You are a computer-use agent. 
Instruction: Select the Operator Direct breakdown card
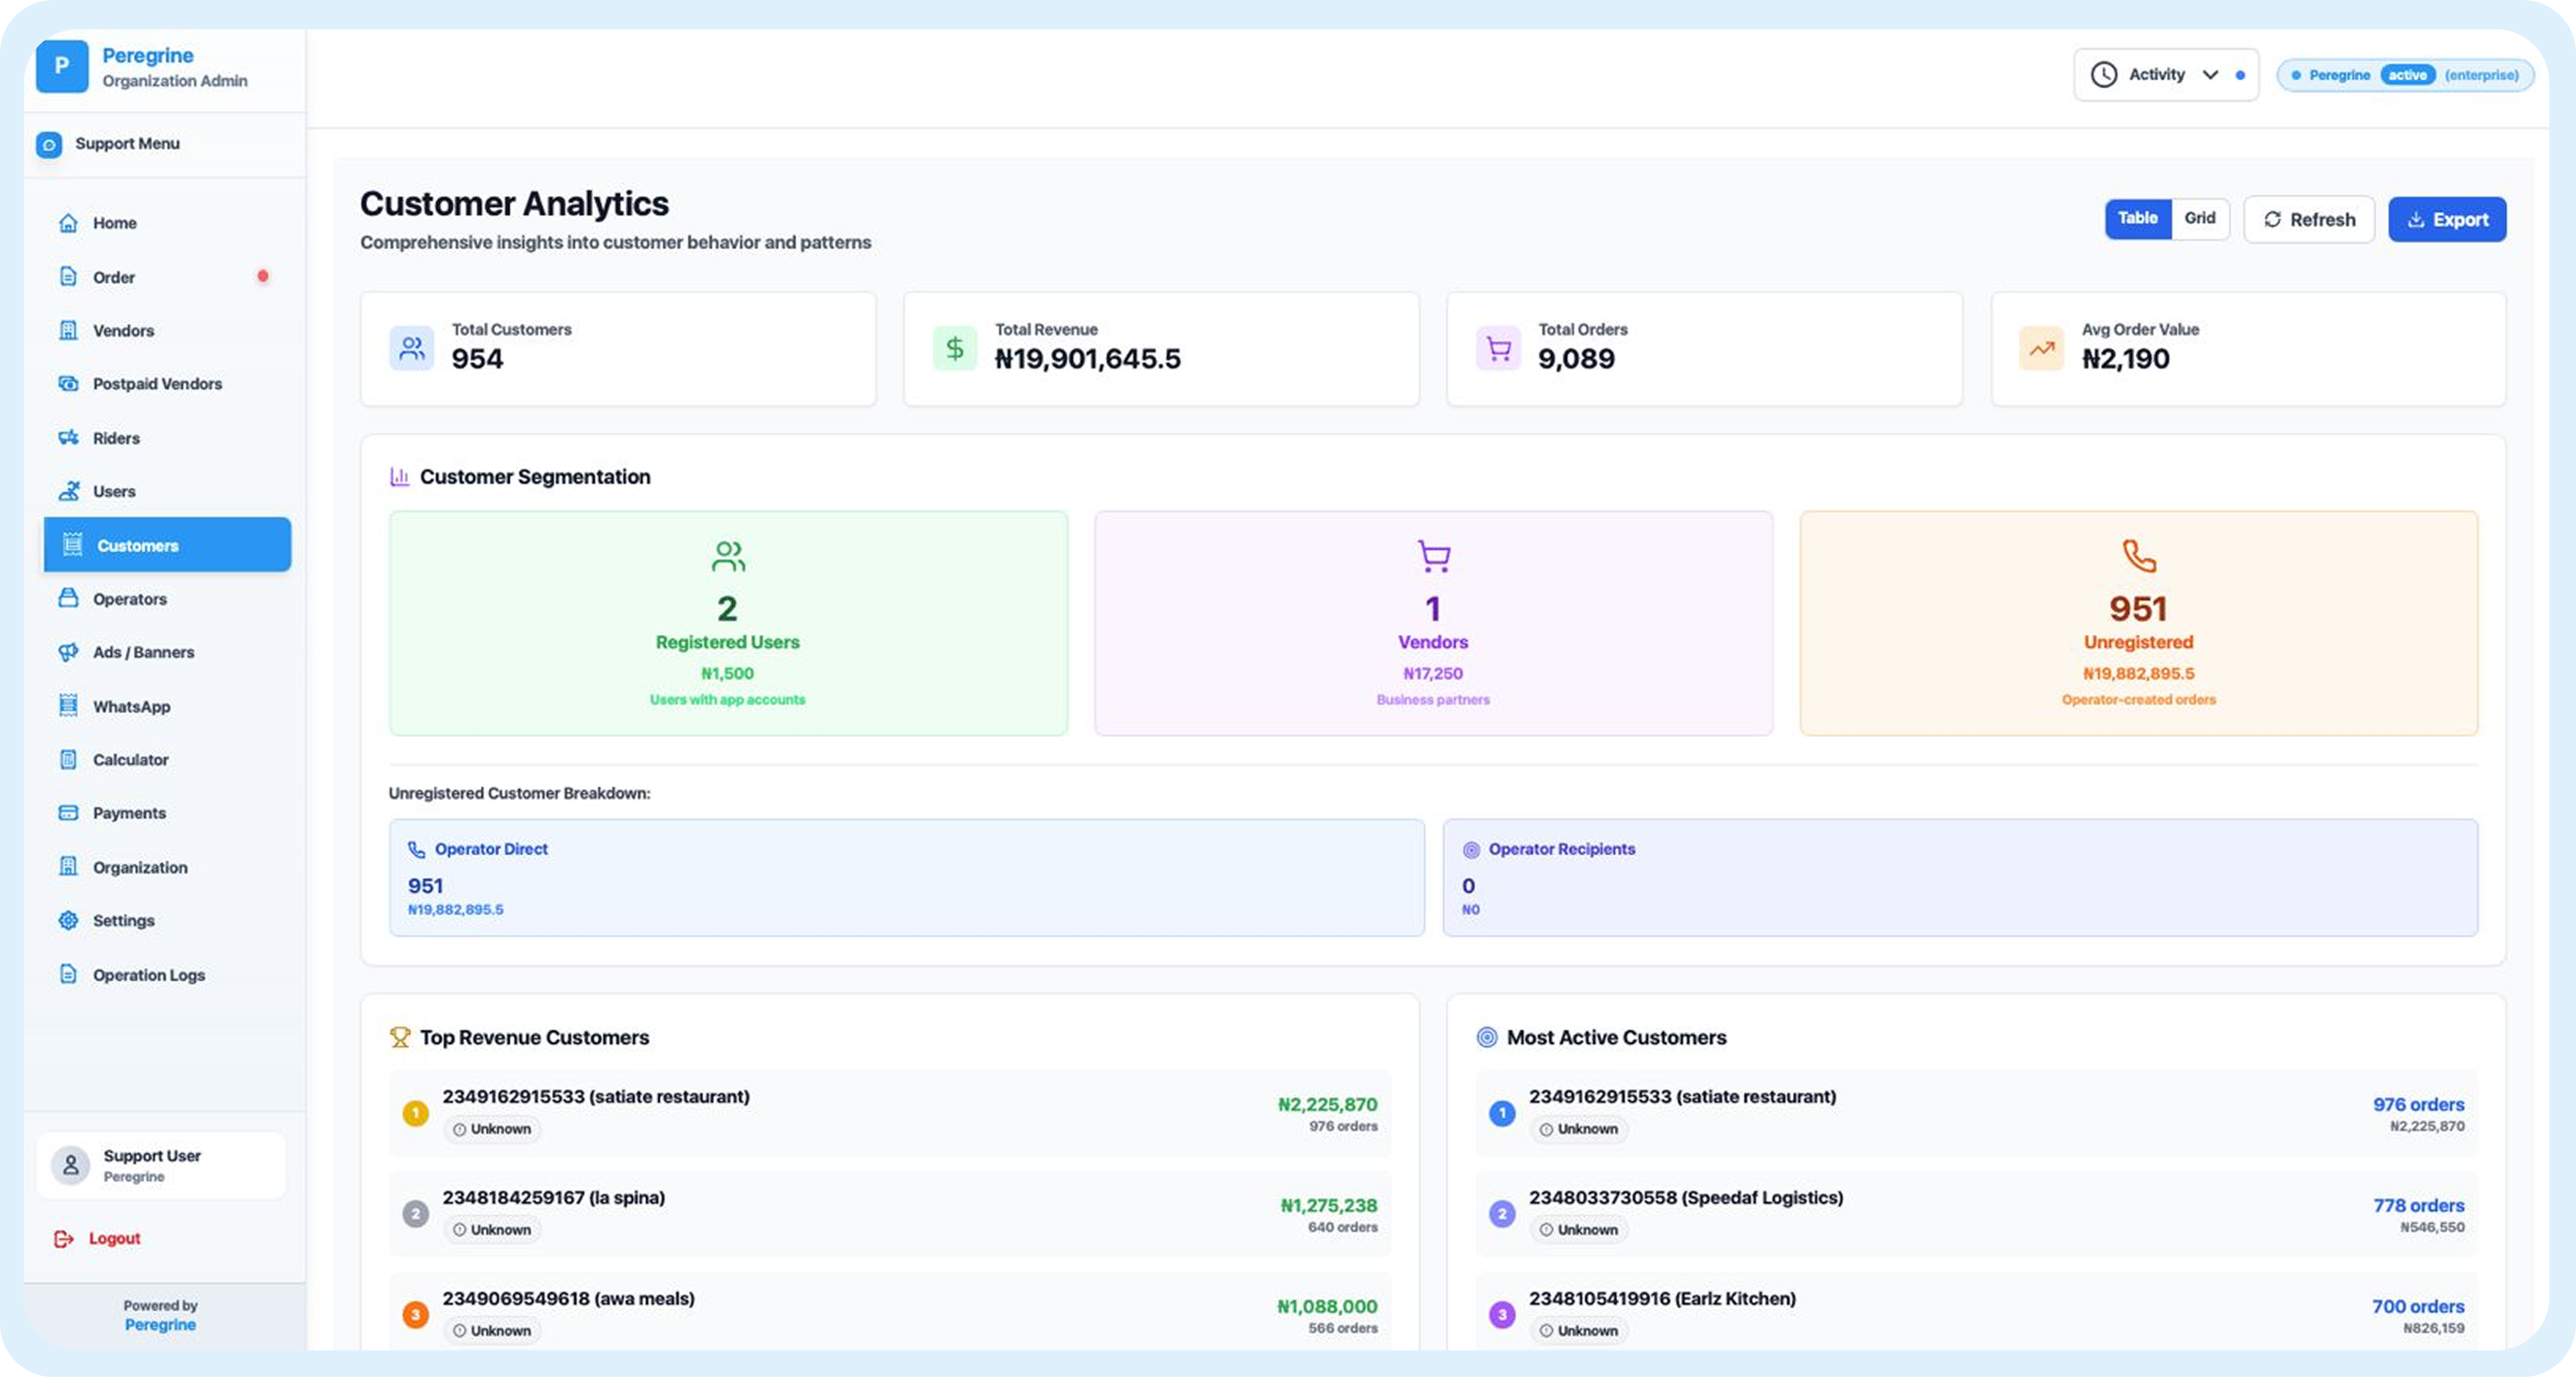tap(906, 877)
